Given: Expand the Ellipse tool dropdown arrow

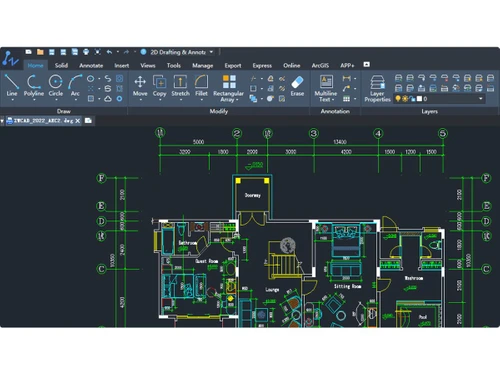Looking at the screenshot, I should [x=99, y=79].
